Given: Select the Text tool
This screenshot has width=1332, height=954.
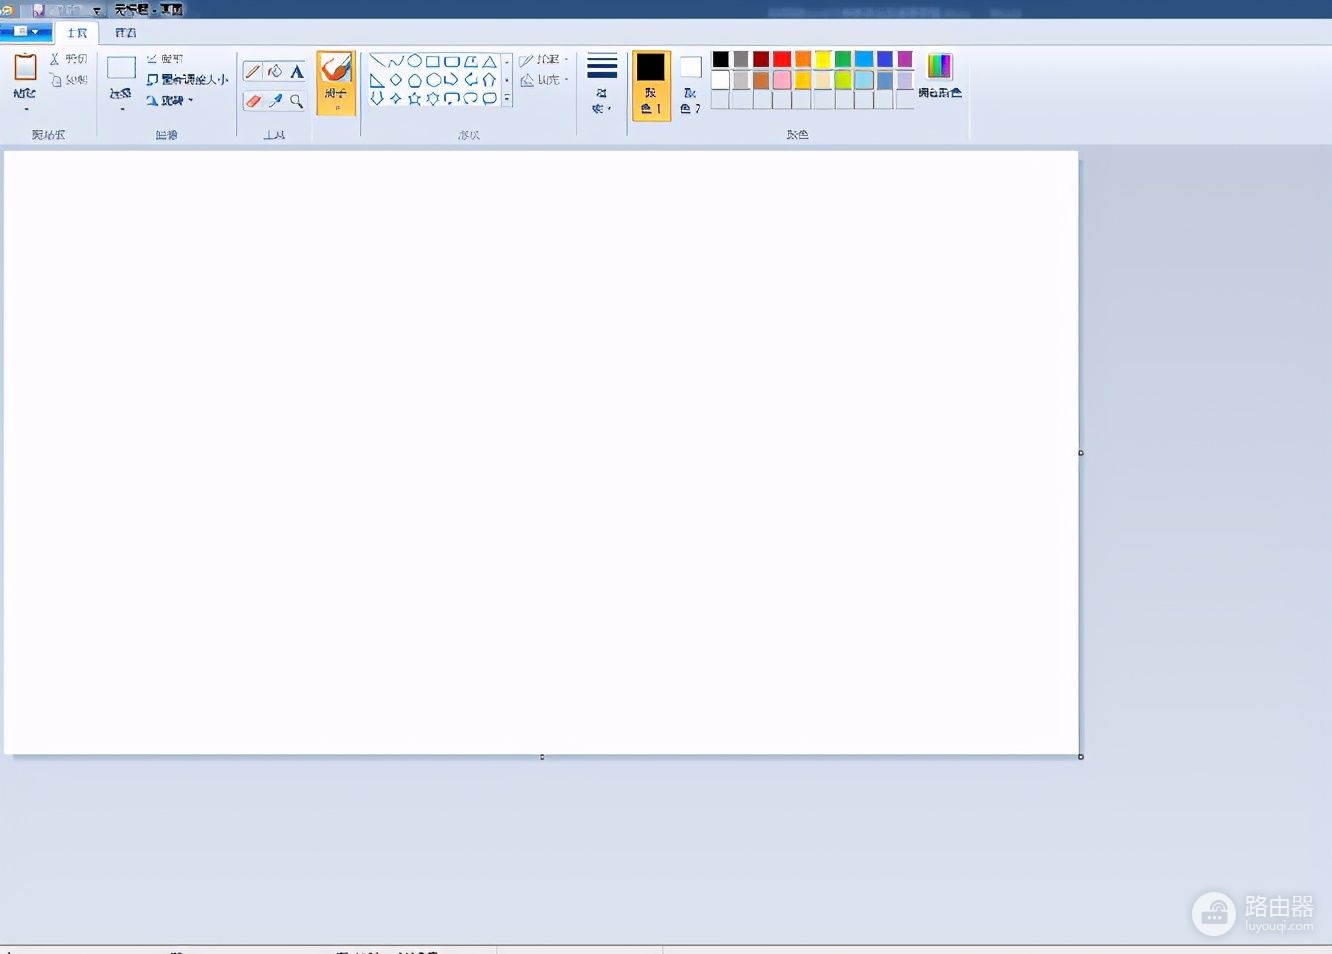Looking at the screenshot, I should pyautogui.click(x=297, y=72).
